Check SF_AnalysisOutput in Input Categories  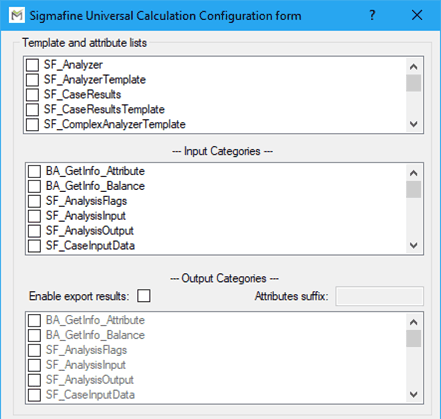[x=34, y=231]
